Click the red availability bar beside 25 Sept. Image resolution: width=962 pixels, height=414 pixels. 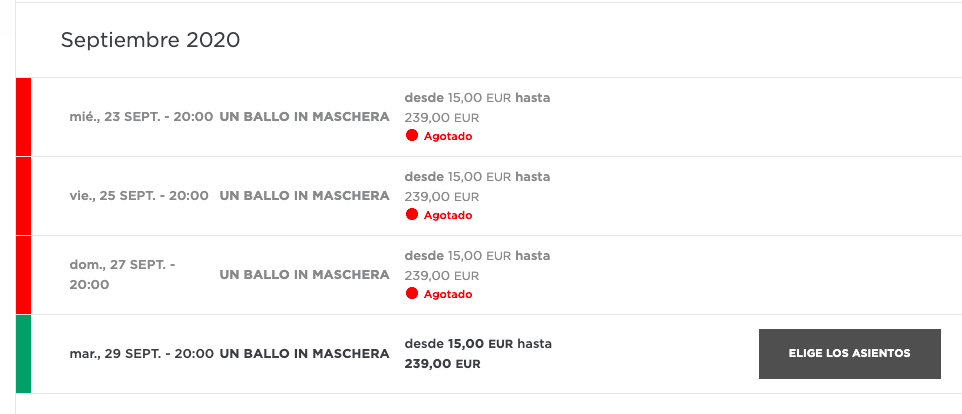pyautogui.click(x=23, y=196)
